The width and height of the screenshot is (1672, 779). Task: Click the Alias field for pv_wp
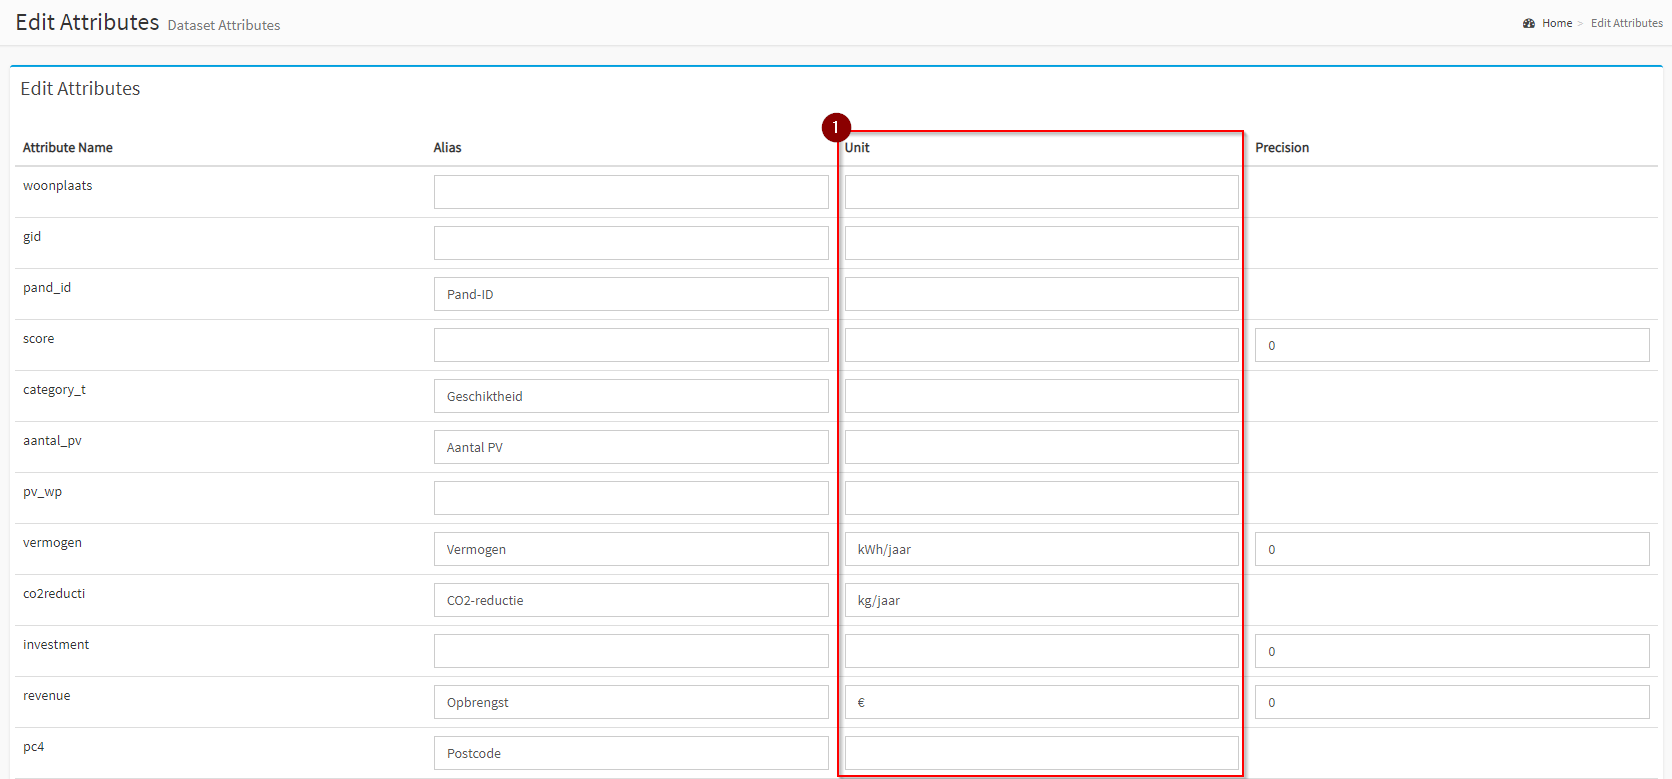631,498
